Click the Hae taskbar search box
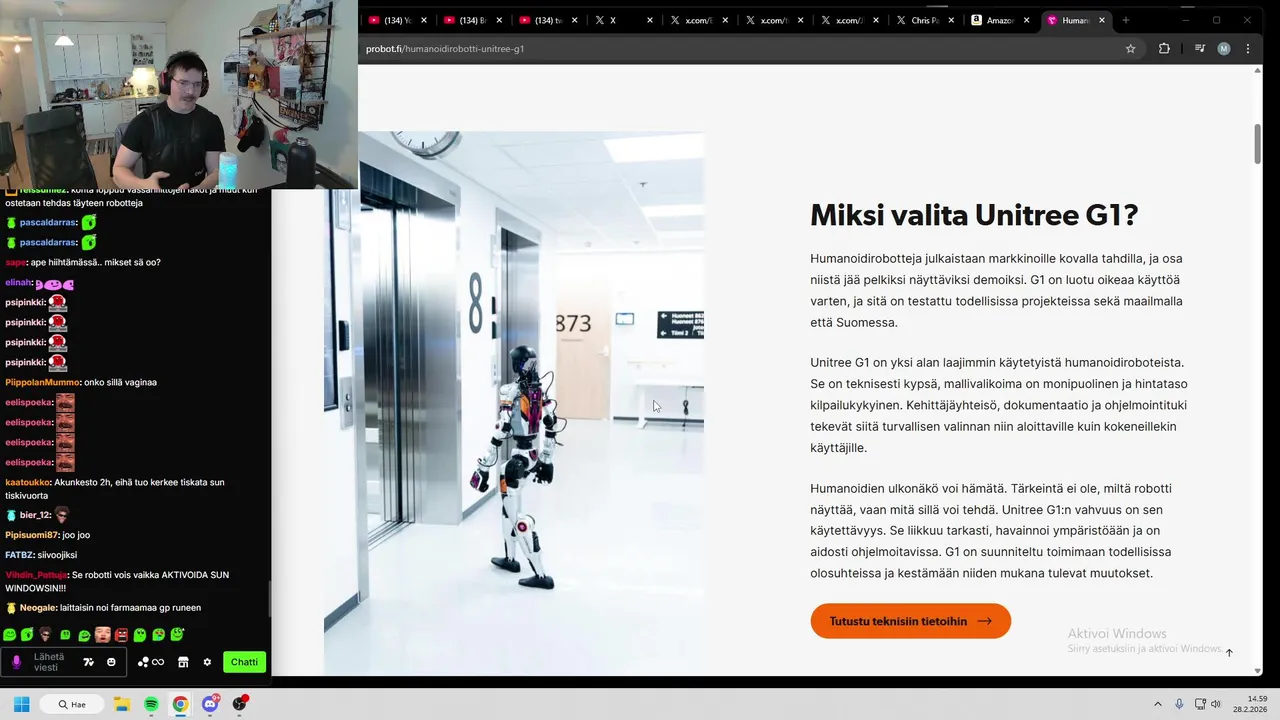 (x=72, y=704)
